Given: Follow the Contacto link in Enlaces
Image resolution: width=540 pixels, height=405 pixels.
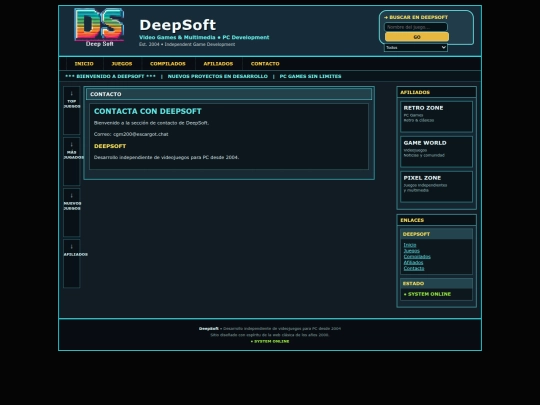Looking at the screenshot, I should tap(414, 268).
